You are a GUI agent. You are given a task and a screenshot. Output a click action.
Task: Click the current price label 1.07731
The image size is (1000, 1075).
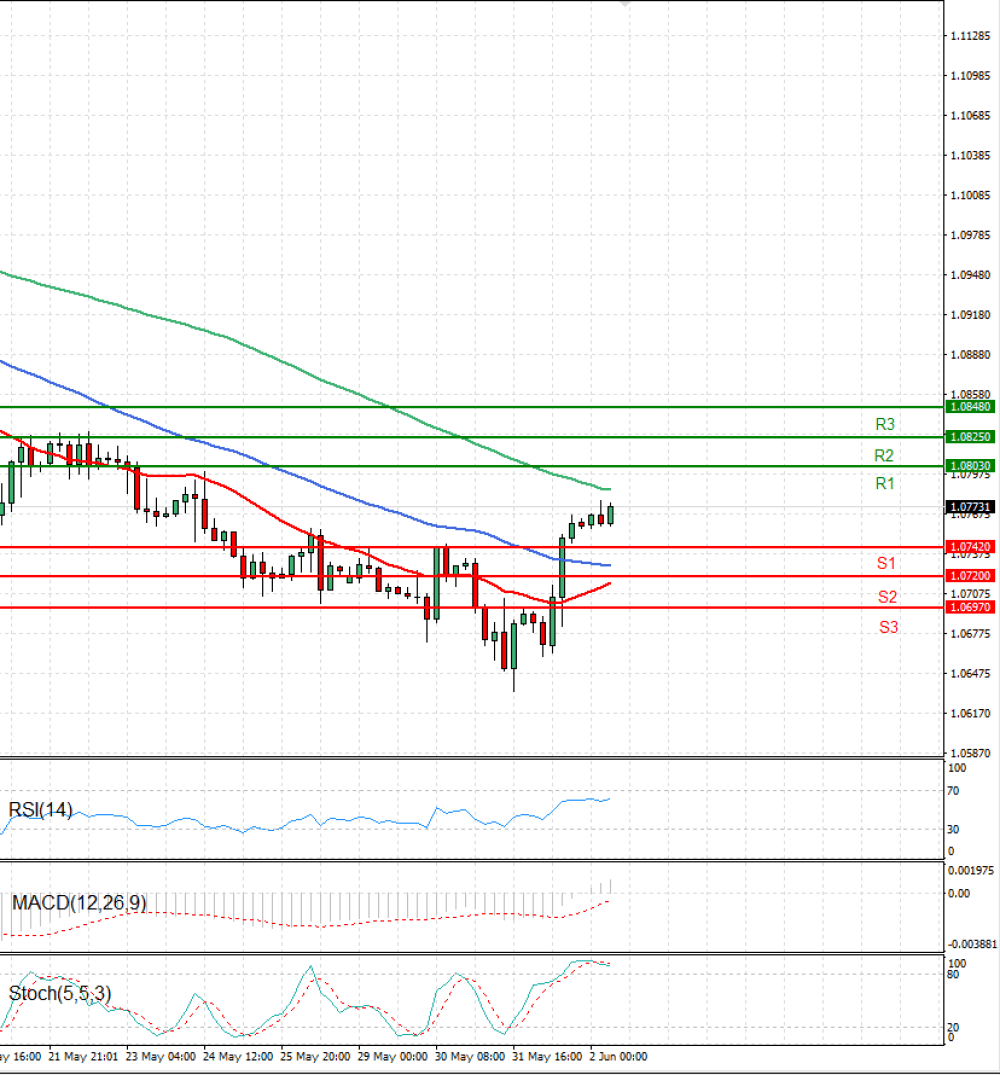click(x=970, y=507)
